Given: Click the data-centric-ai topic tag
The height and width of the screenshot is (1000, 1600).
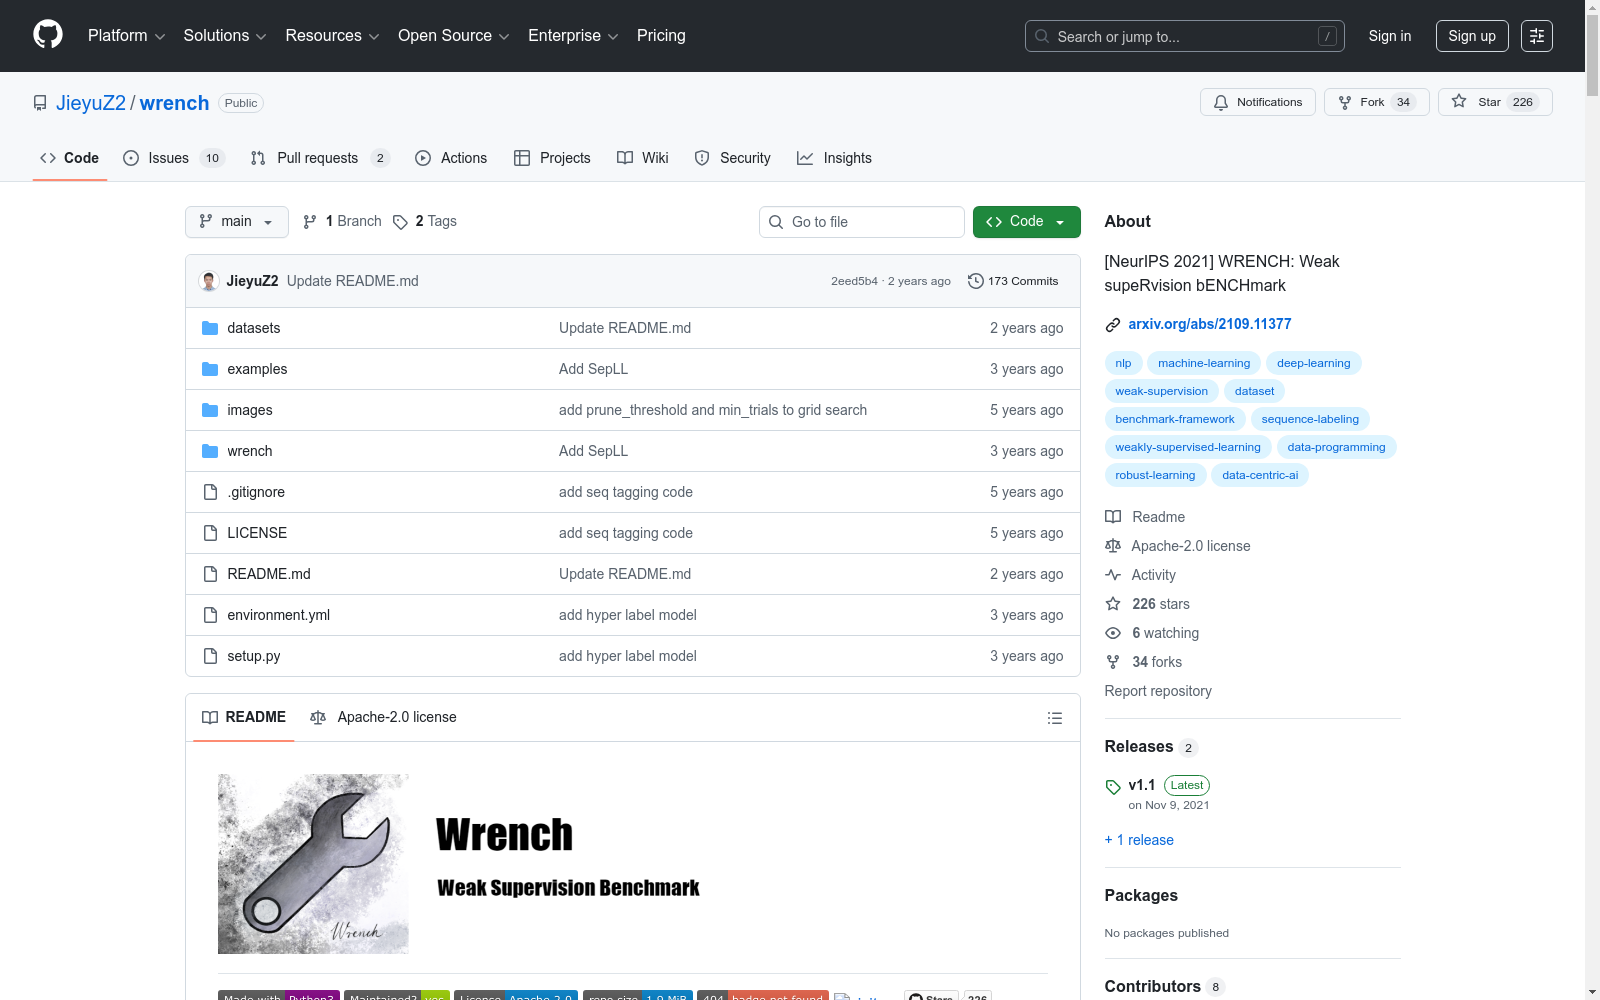Looking at the screenshot, I should coord(1260,475).
